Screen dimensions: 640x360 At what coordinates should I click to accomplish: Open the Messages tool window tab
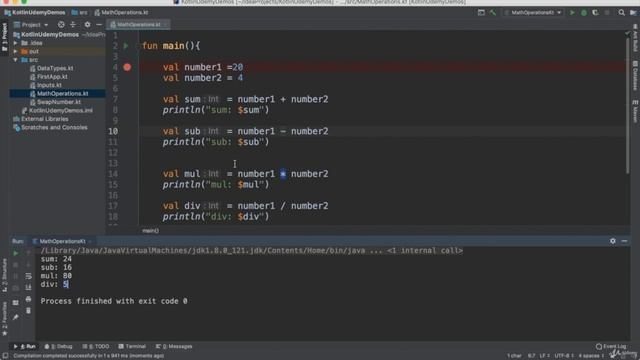[174, 347]
